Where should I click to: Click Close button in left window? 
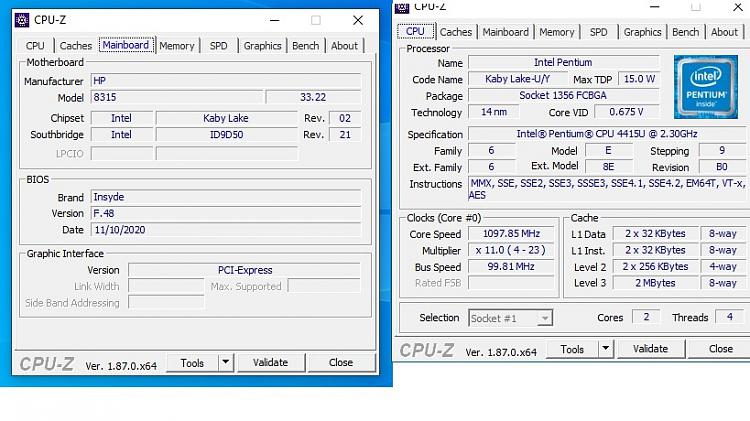[341, 363]
